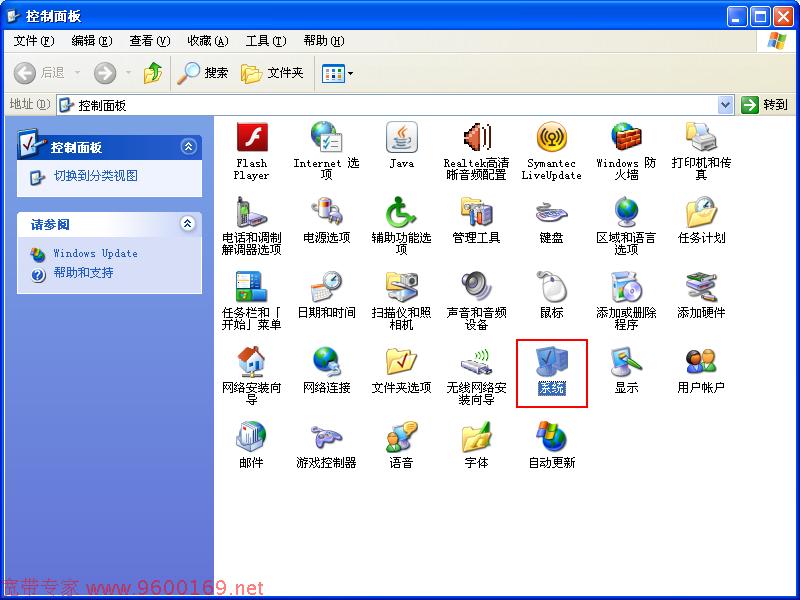
Task: Open the Java control panel icon
Action: pyautogui.click(x=402, y=145)
